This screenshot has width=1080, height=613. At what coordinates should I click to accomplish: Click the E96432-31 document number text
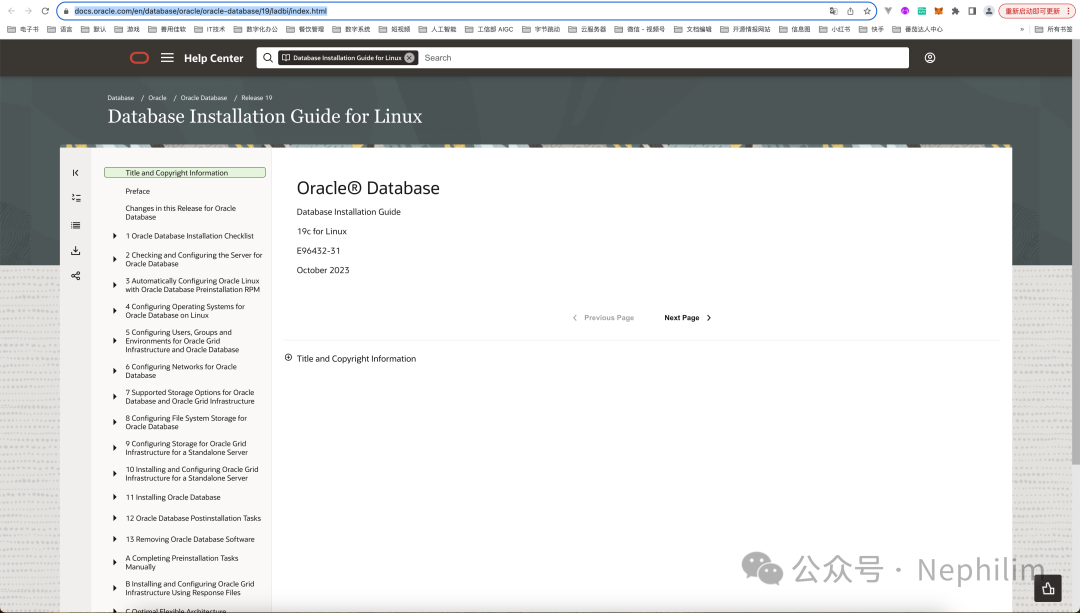(x=318, y=251)
